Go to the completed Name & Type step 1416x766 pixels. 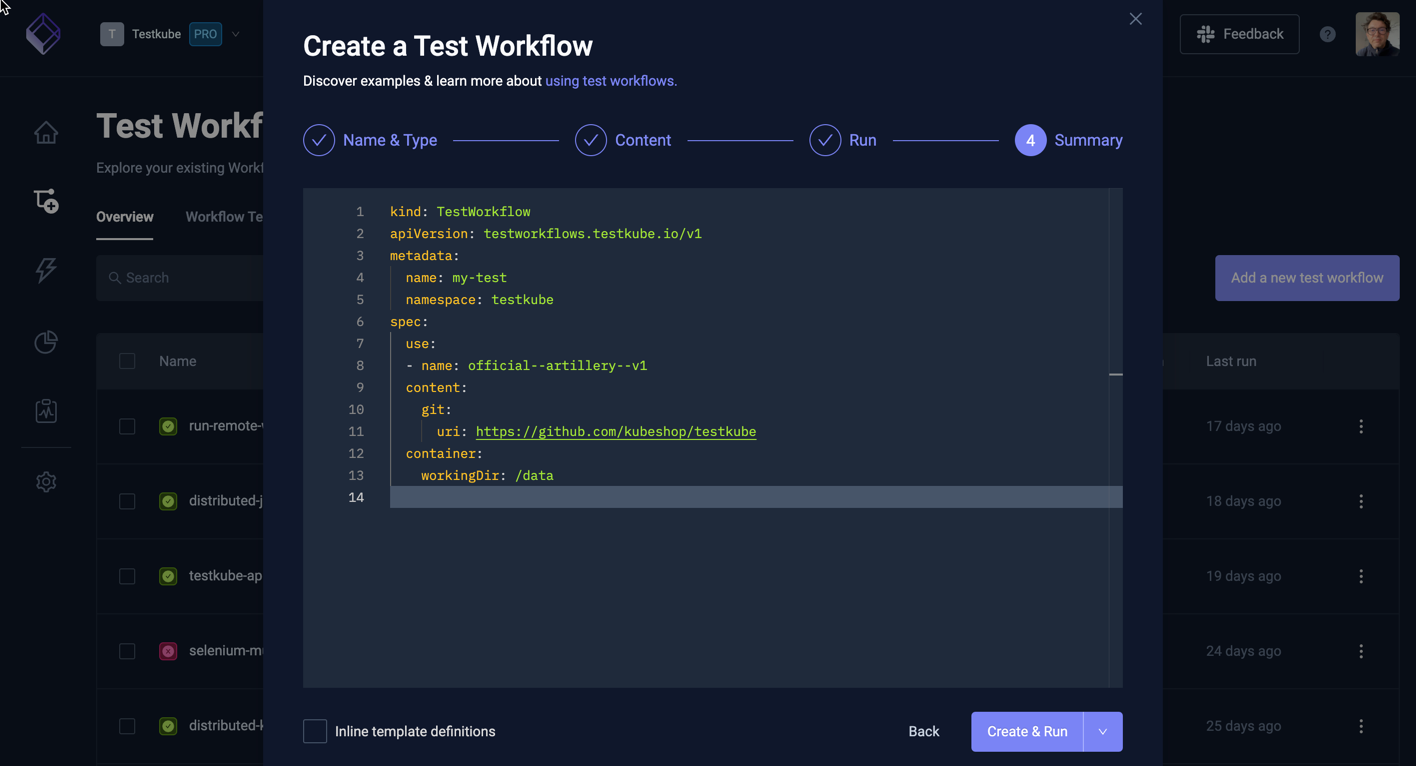pyautogui.click(x=370, y=140)
